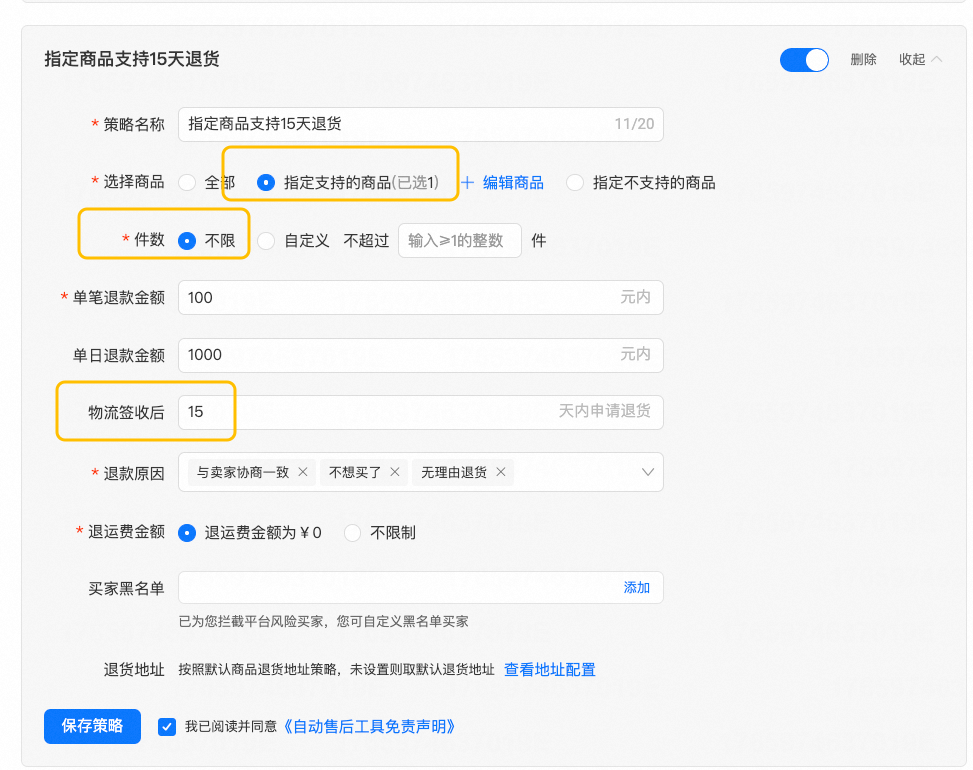Remove the 与卖家协商一致 refund reason tag
Screen dimensions: 973x770
tap(302, 472)
